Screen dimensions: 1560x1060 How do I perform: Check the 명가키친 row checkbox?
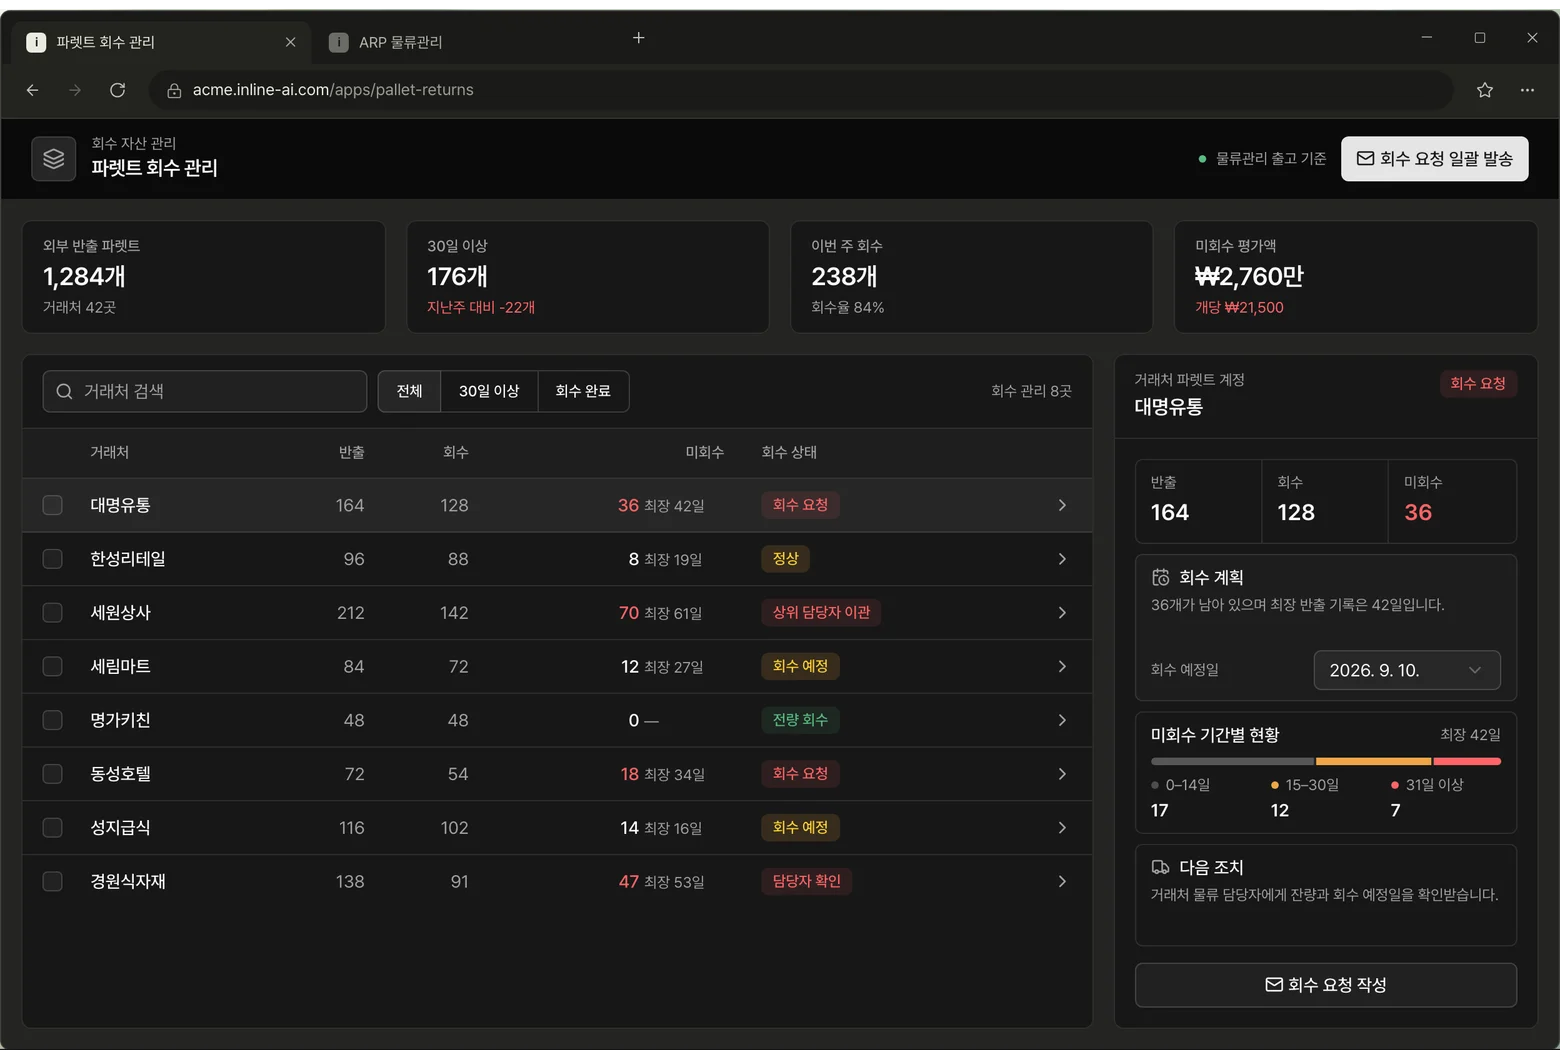coord(52,720)
